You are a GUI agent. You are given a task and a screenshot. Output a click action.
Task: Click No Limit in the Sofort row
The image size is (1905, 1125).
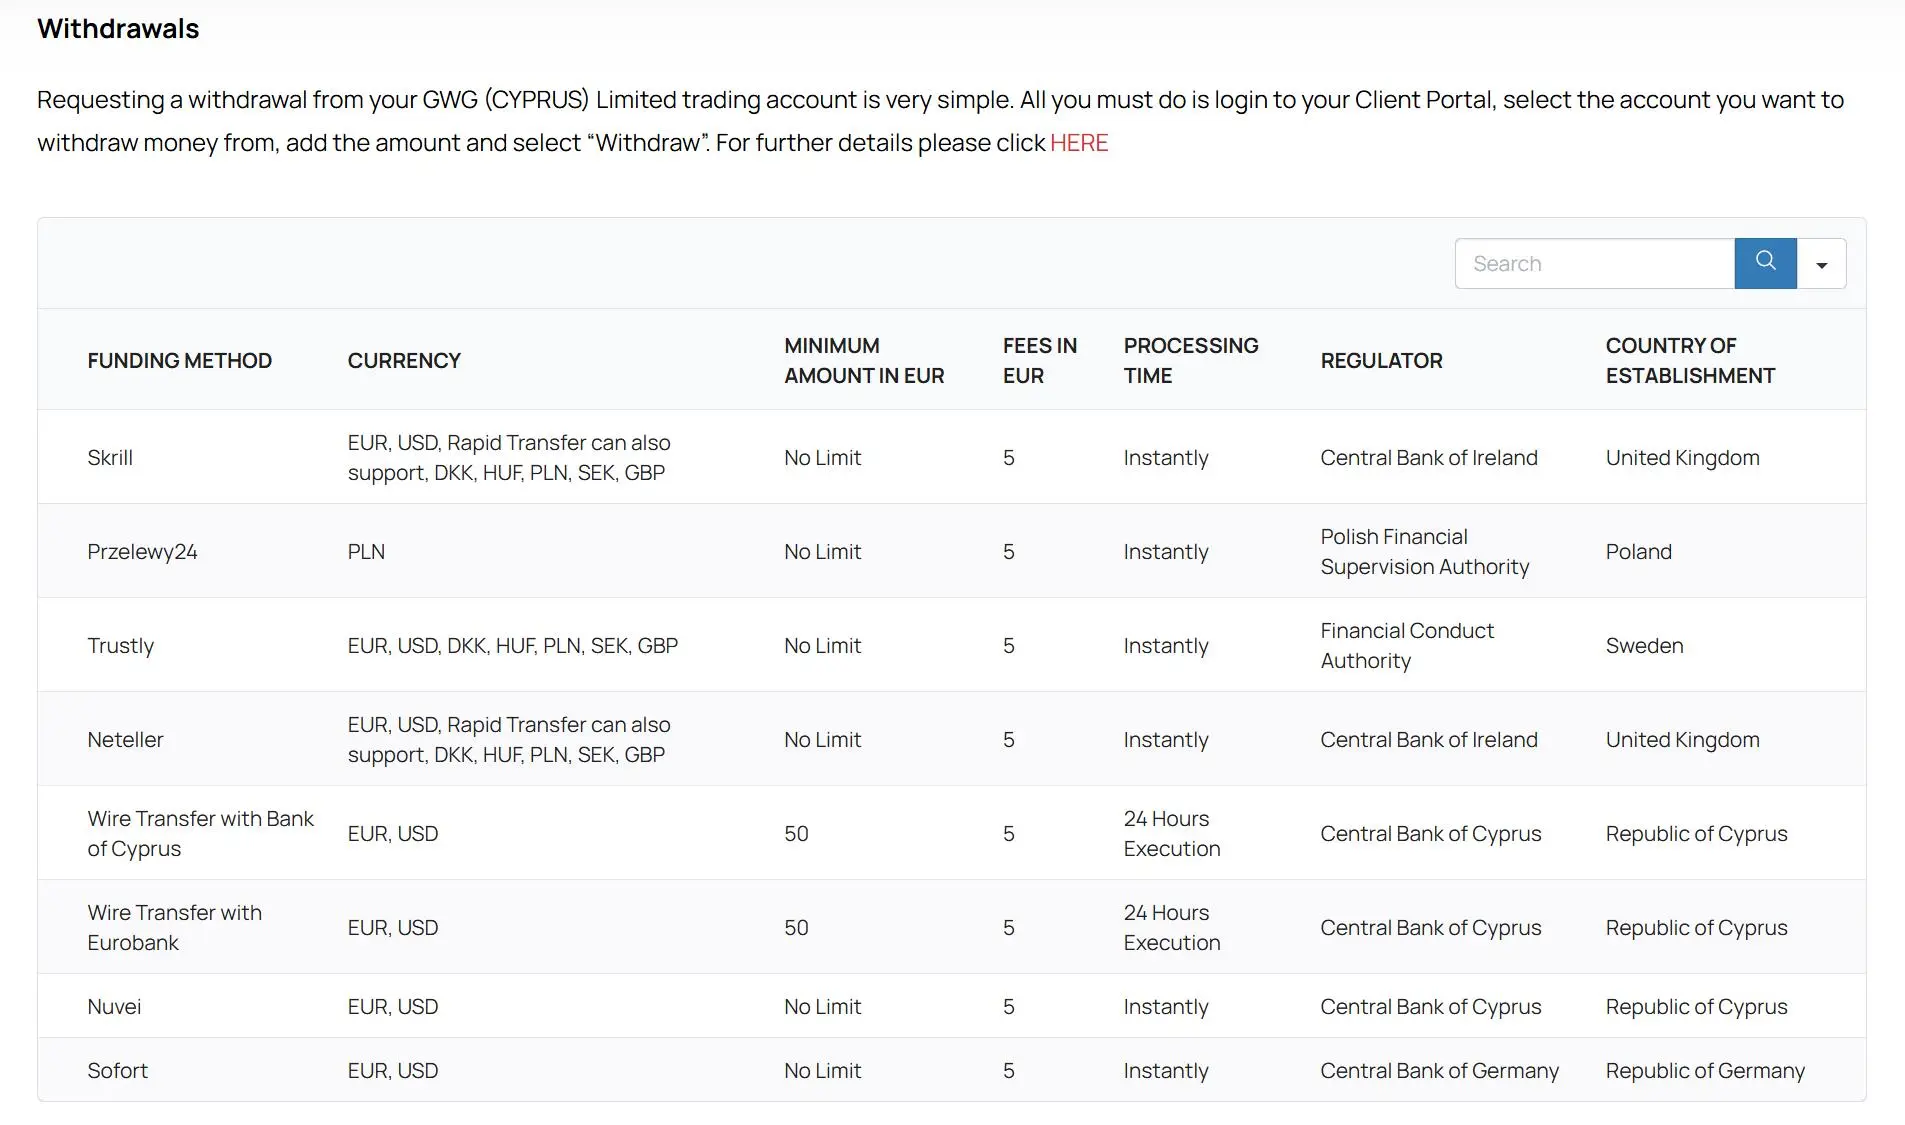[822, 1070]
